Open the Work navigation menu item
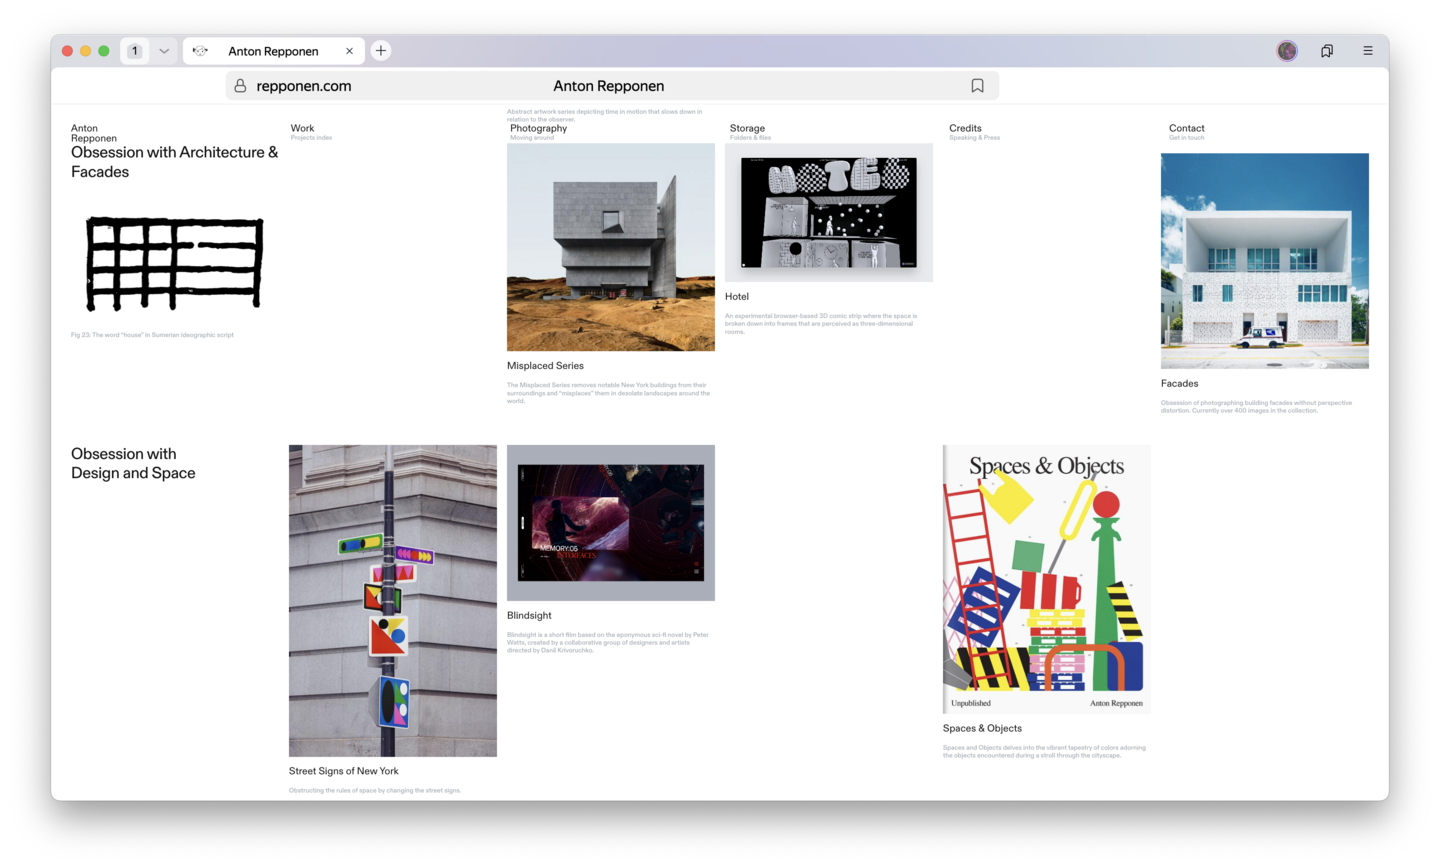This screenshot has height=868, width=1440. (x=302, y=128)
